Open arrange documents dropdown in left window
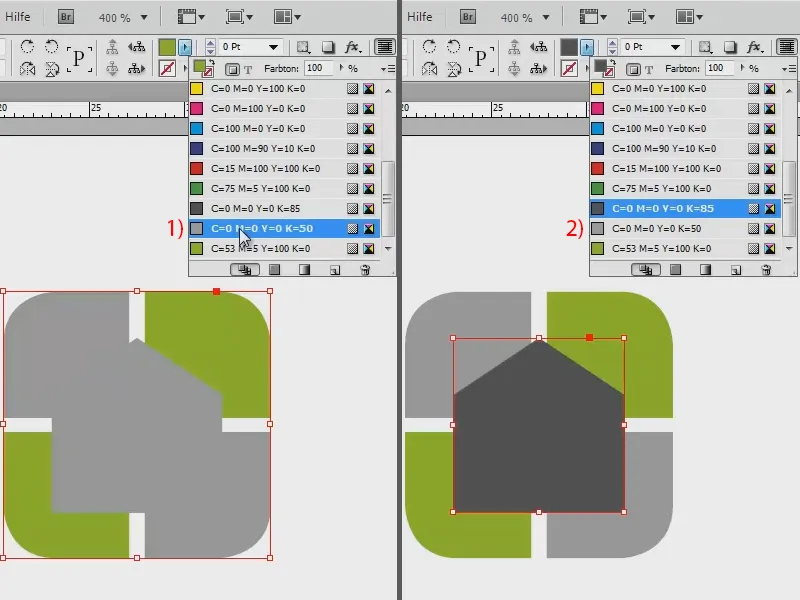 coord(287,17)
